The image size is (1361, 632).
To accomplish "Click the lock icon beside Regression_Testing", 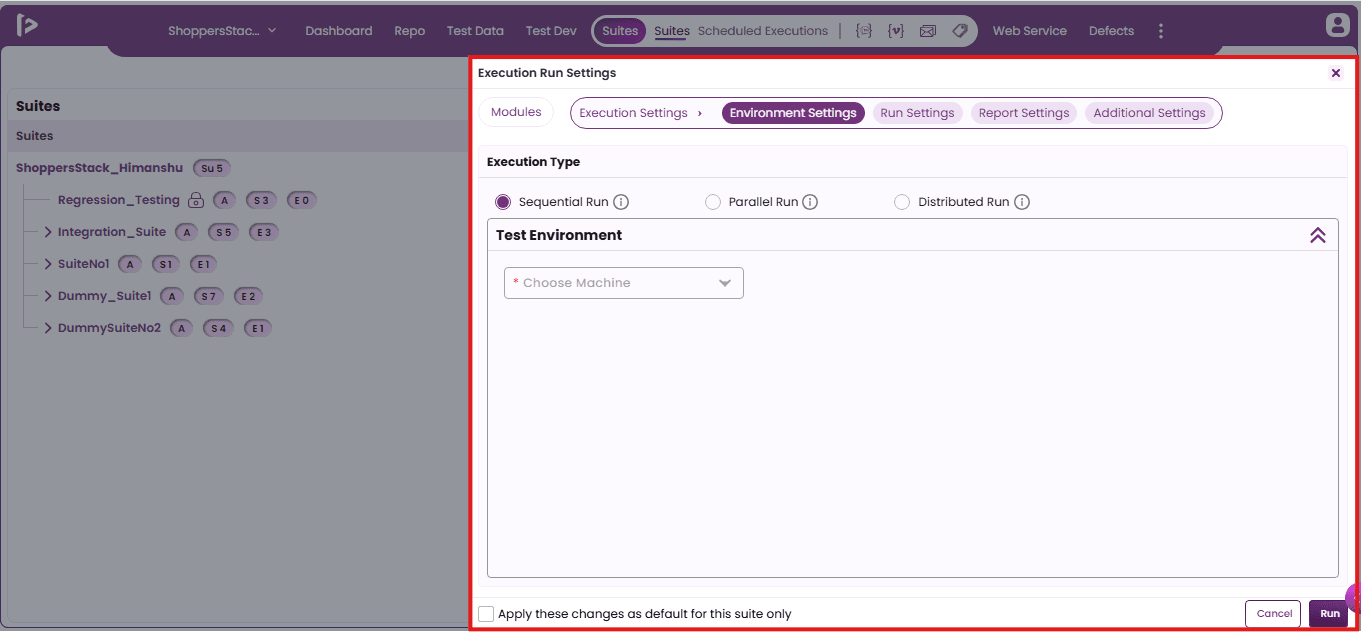I will coord(196,200).
